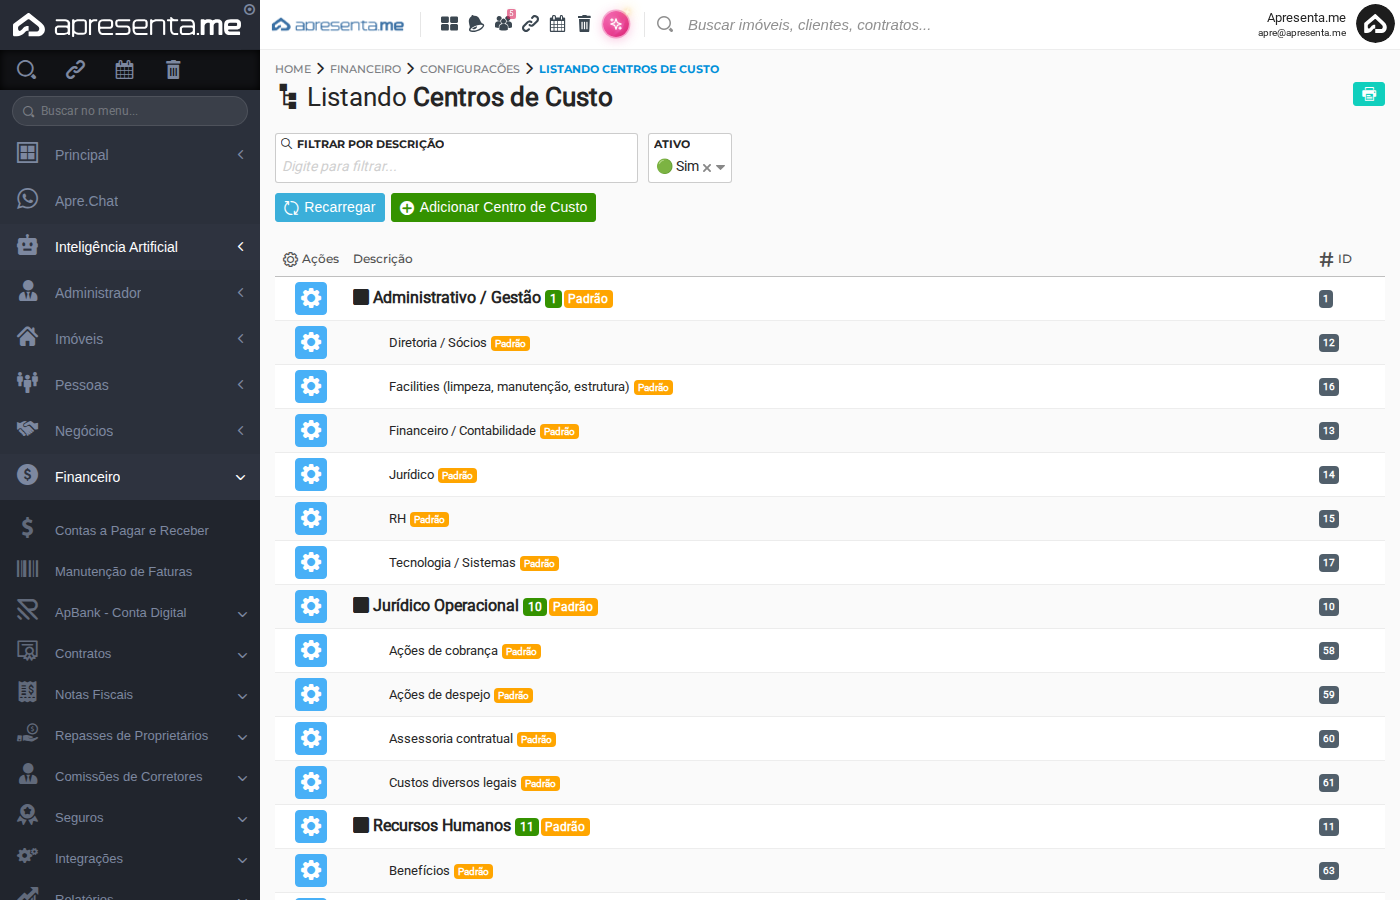The image size is (1400, 900).
Task: Expand the Contratos submenu
Action: tap(130, 654)
